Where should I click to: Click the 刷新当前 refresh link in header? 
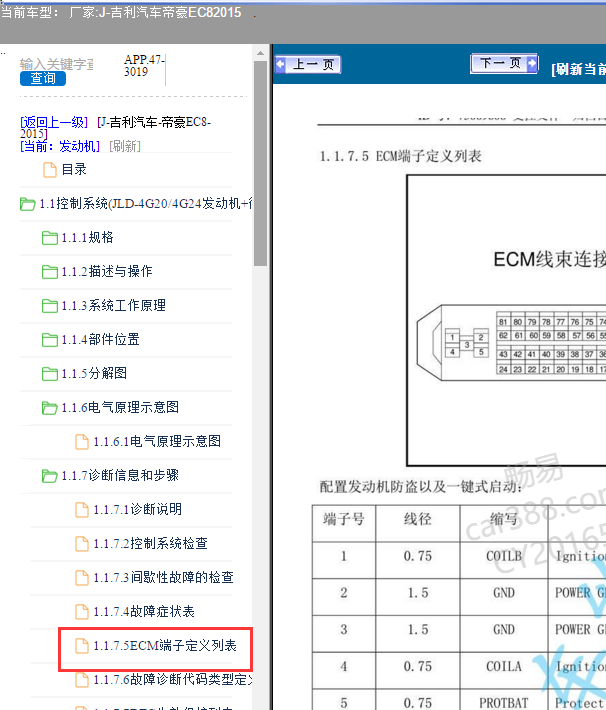(578, 69)
